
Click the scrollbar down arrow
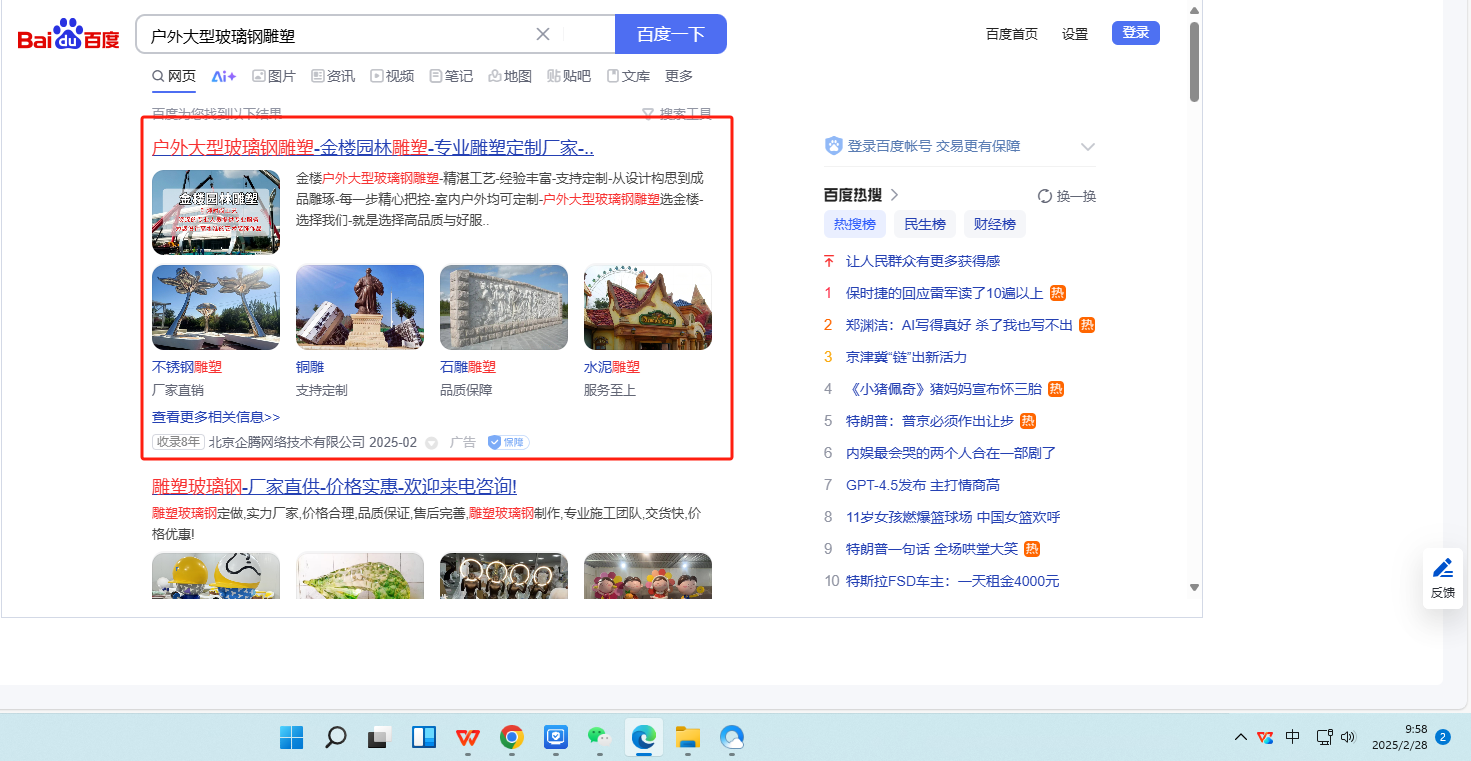(x=1194, y=587)
